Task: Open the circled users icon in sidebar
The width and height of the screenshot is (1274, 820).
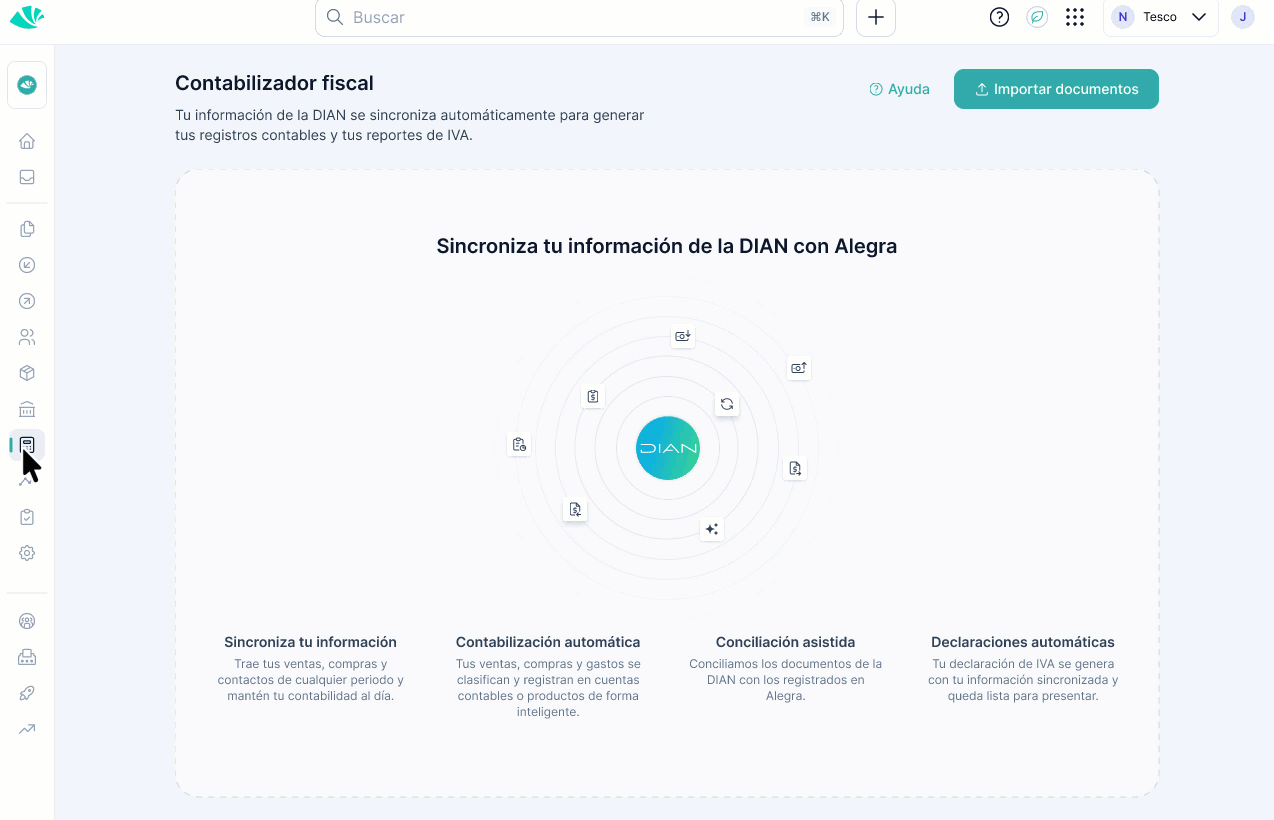Action: (x=27, y=621)
